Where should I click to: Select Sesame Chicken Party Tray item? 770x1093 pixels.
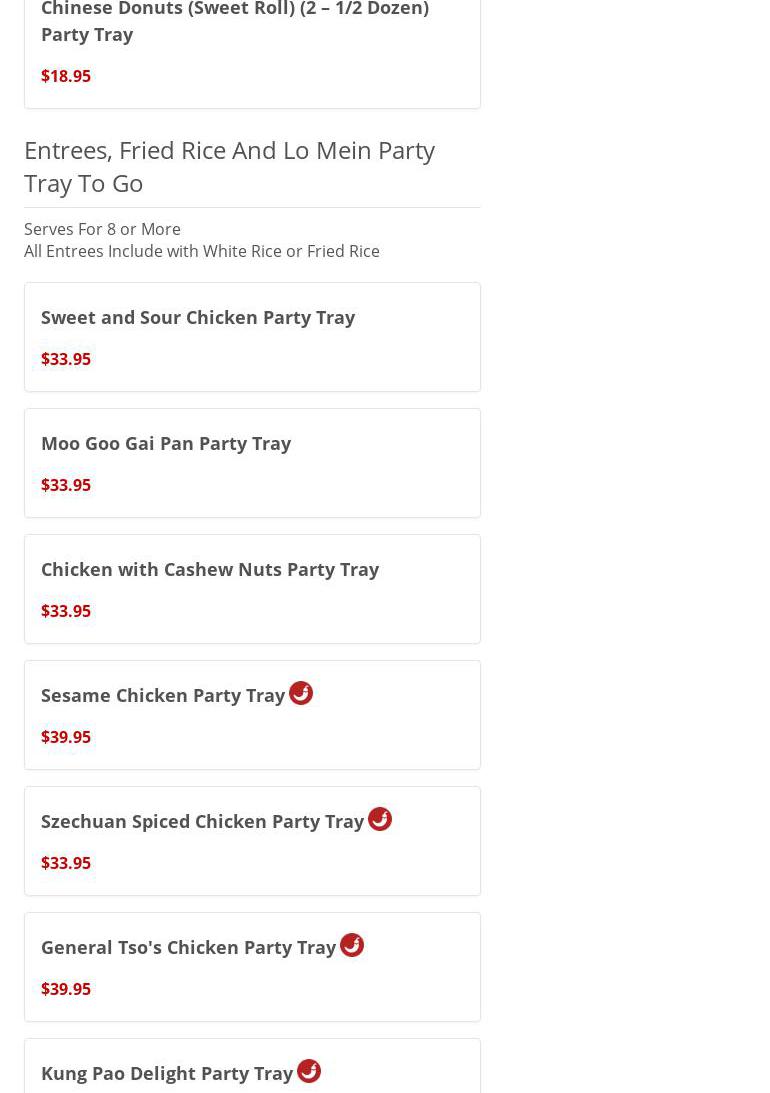pos(163,695)
